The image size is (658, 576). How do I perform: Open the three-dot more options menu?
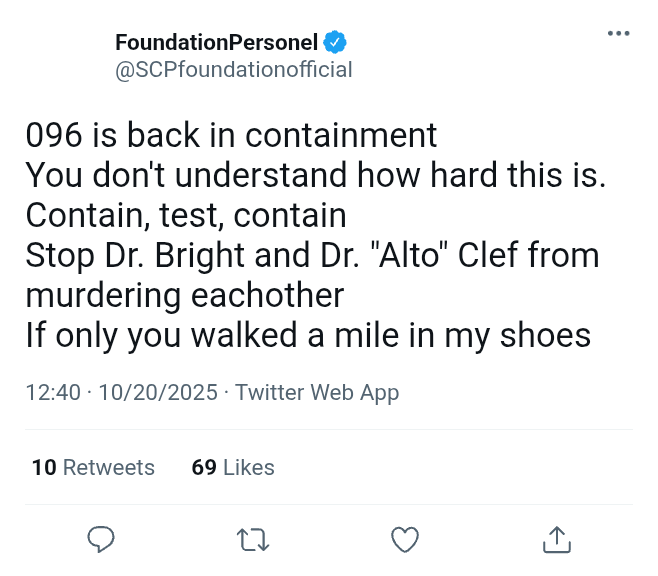(619, 34)
